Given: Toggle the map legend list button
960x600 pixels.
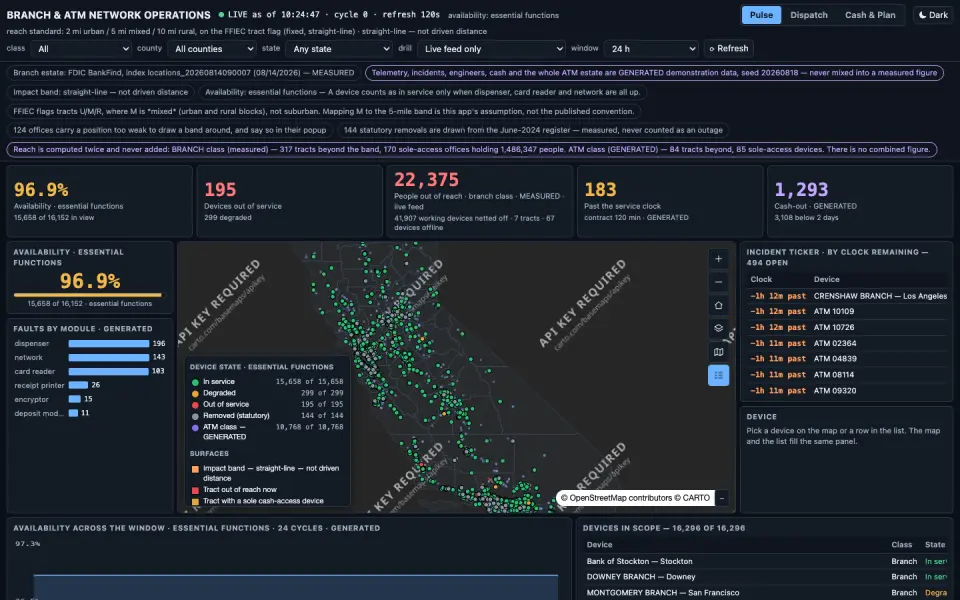Looking at the screenshot, I should [x=718, y=375].
